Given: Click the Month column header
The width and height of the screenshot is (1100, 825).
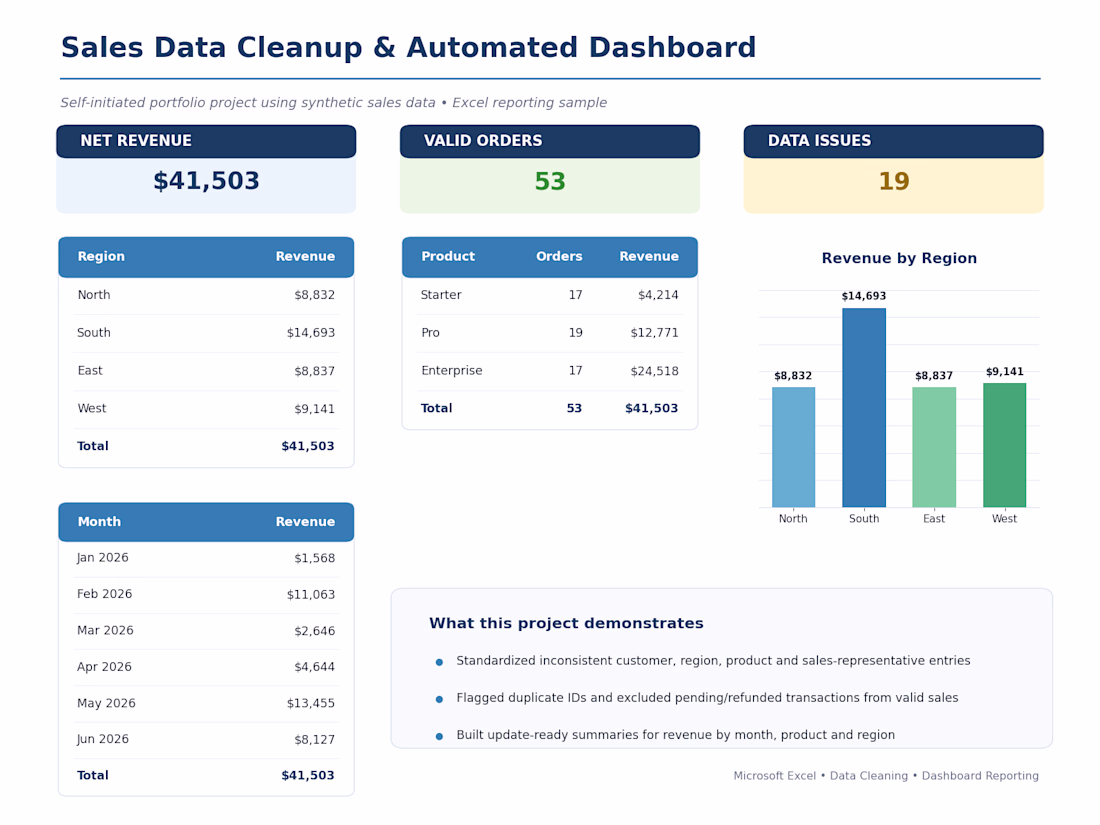Looking at the screenshot, I should (x=99, y=522).
